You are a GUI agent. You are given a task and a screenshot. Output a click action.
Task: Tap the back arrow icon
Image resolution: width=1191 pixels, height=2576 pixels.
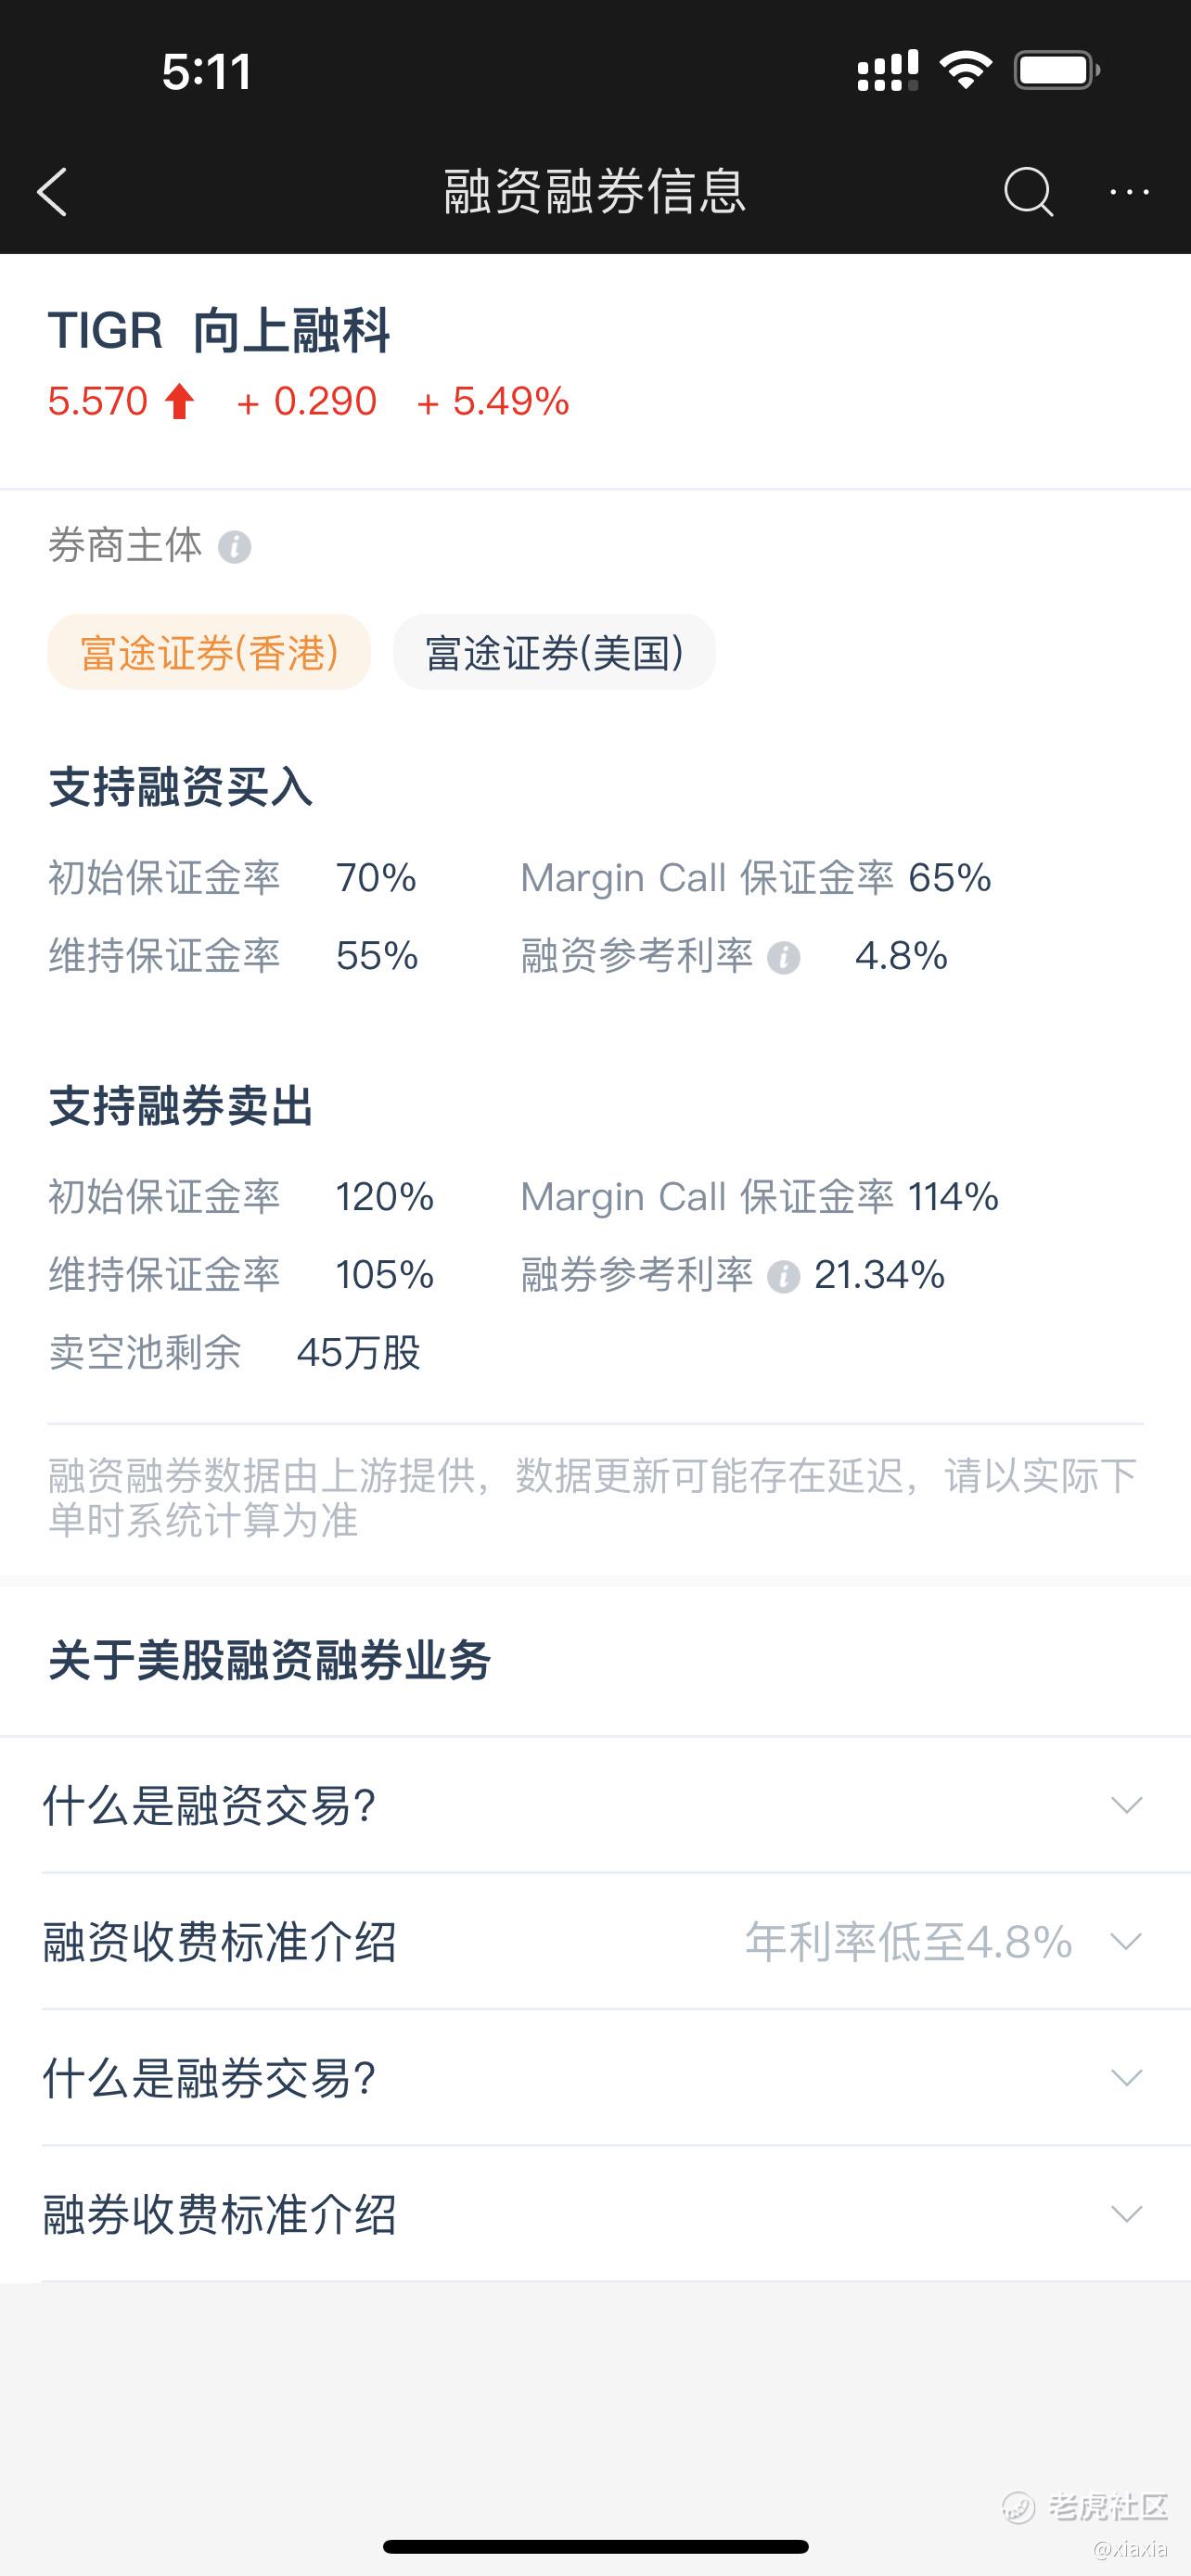52,192
